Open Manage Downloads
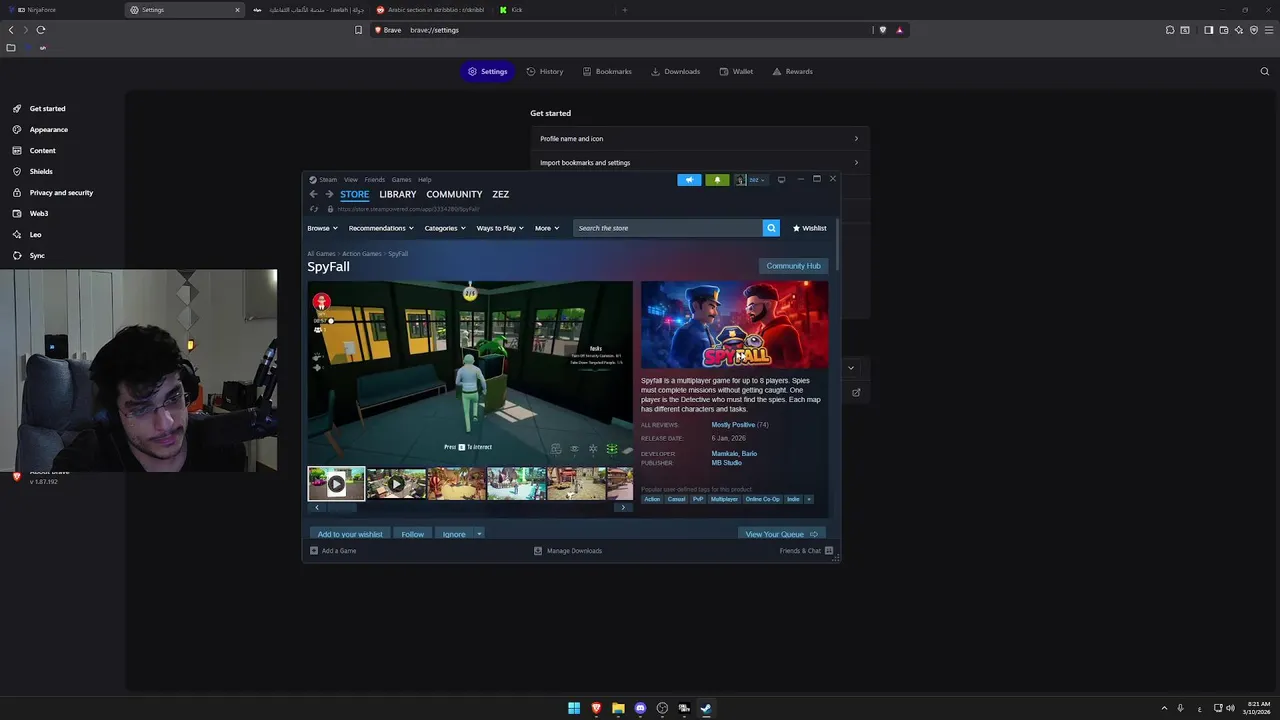This screenshot has height=720, width=1280. pos(568,551)
